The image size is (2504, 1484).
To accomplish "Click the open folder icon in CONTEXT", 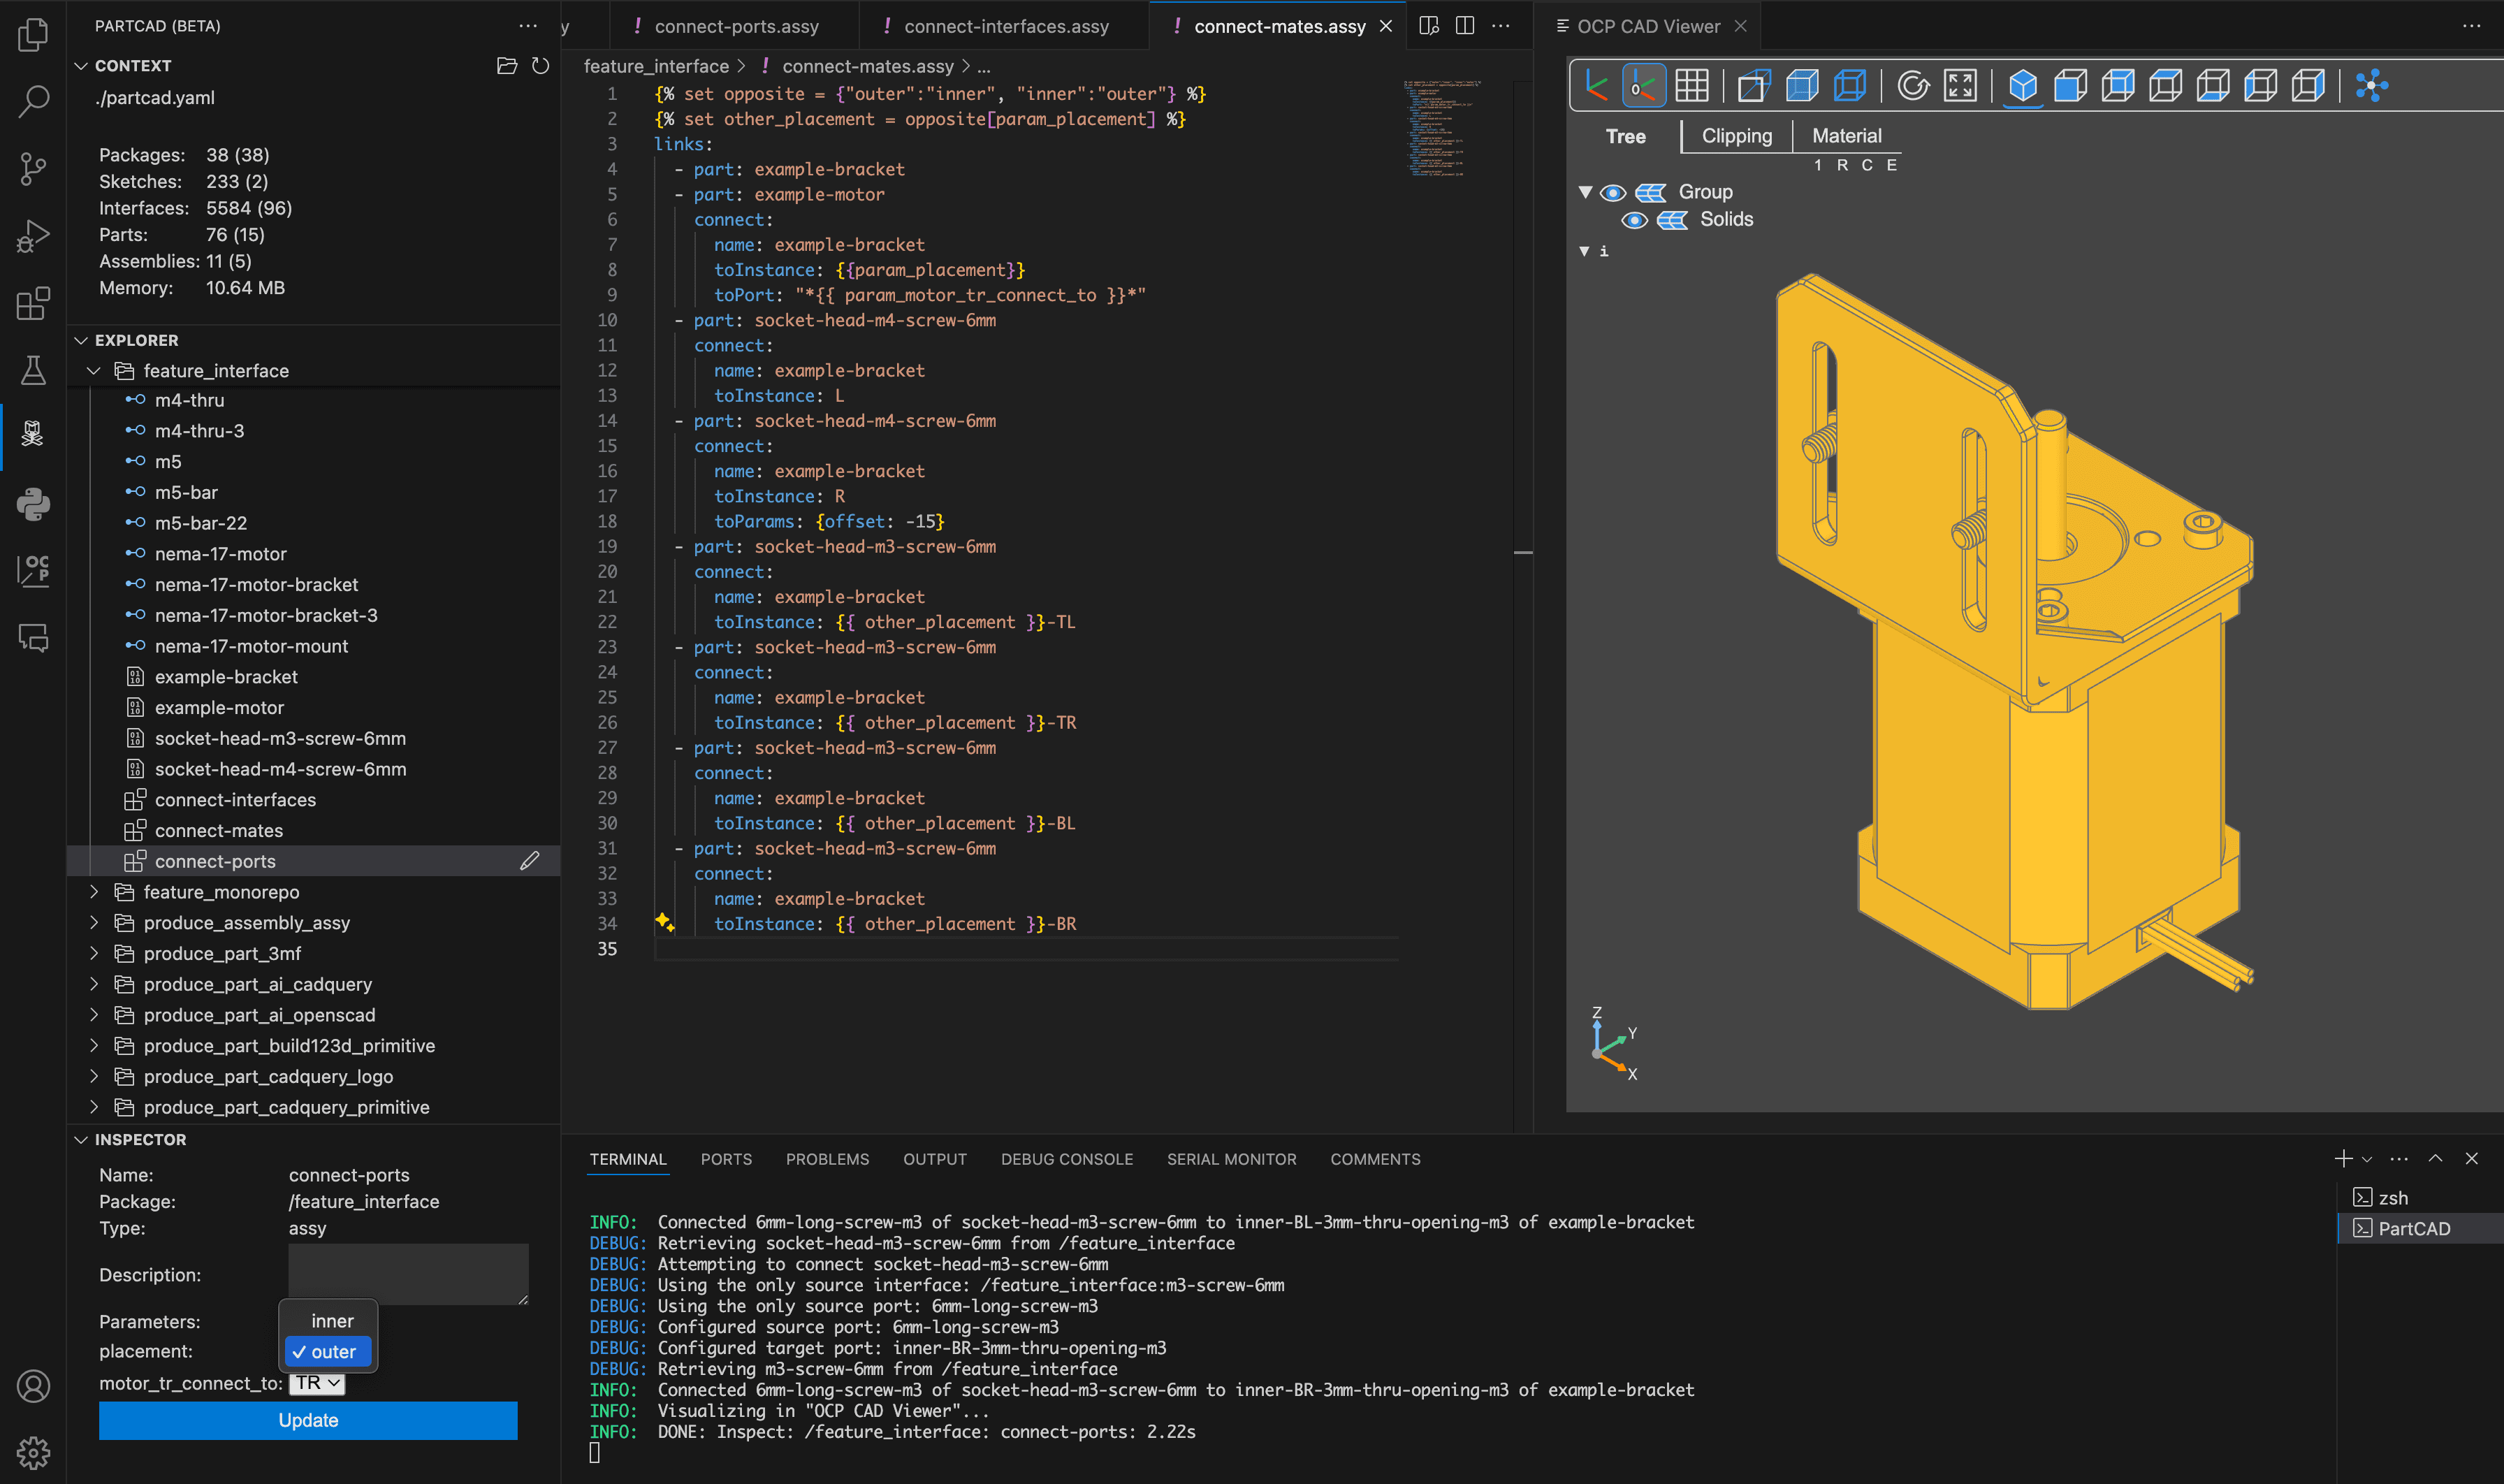I will point(507,66).
